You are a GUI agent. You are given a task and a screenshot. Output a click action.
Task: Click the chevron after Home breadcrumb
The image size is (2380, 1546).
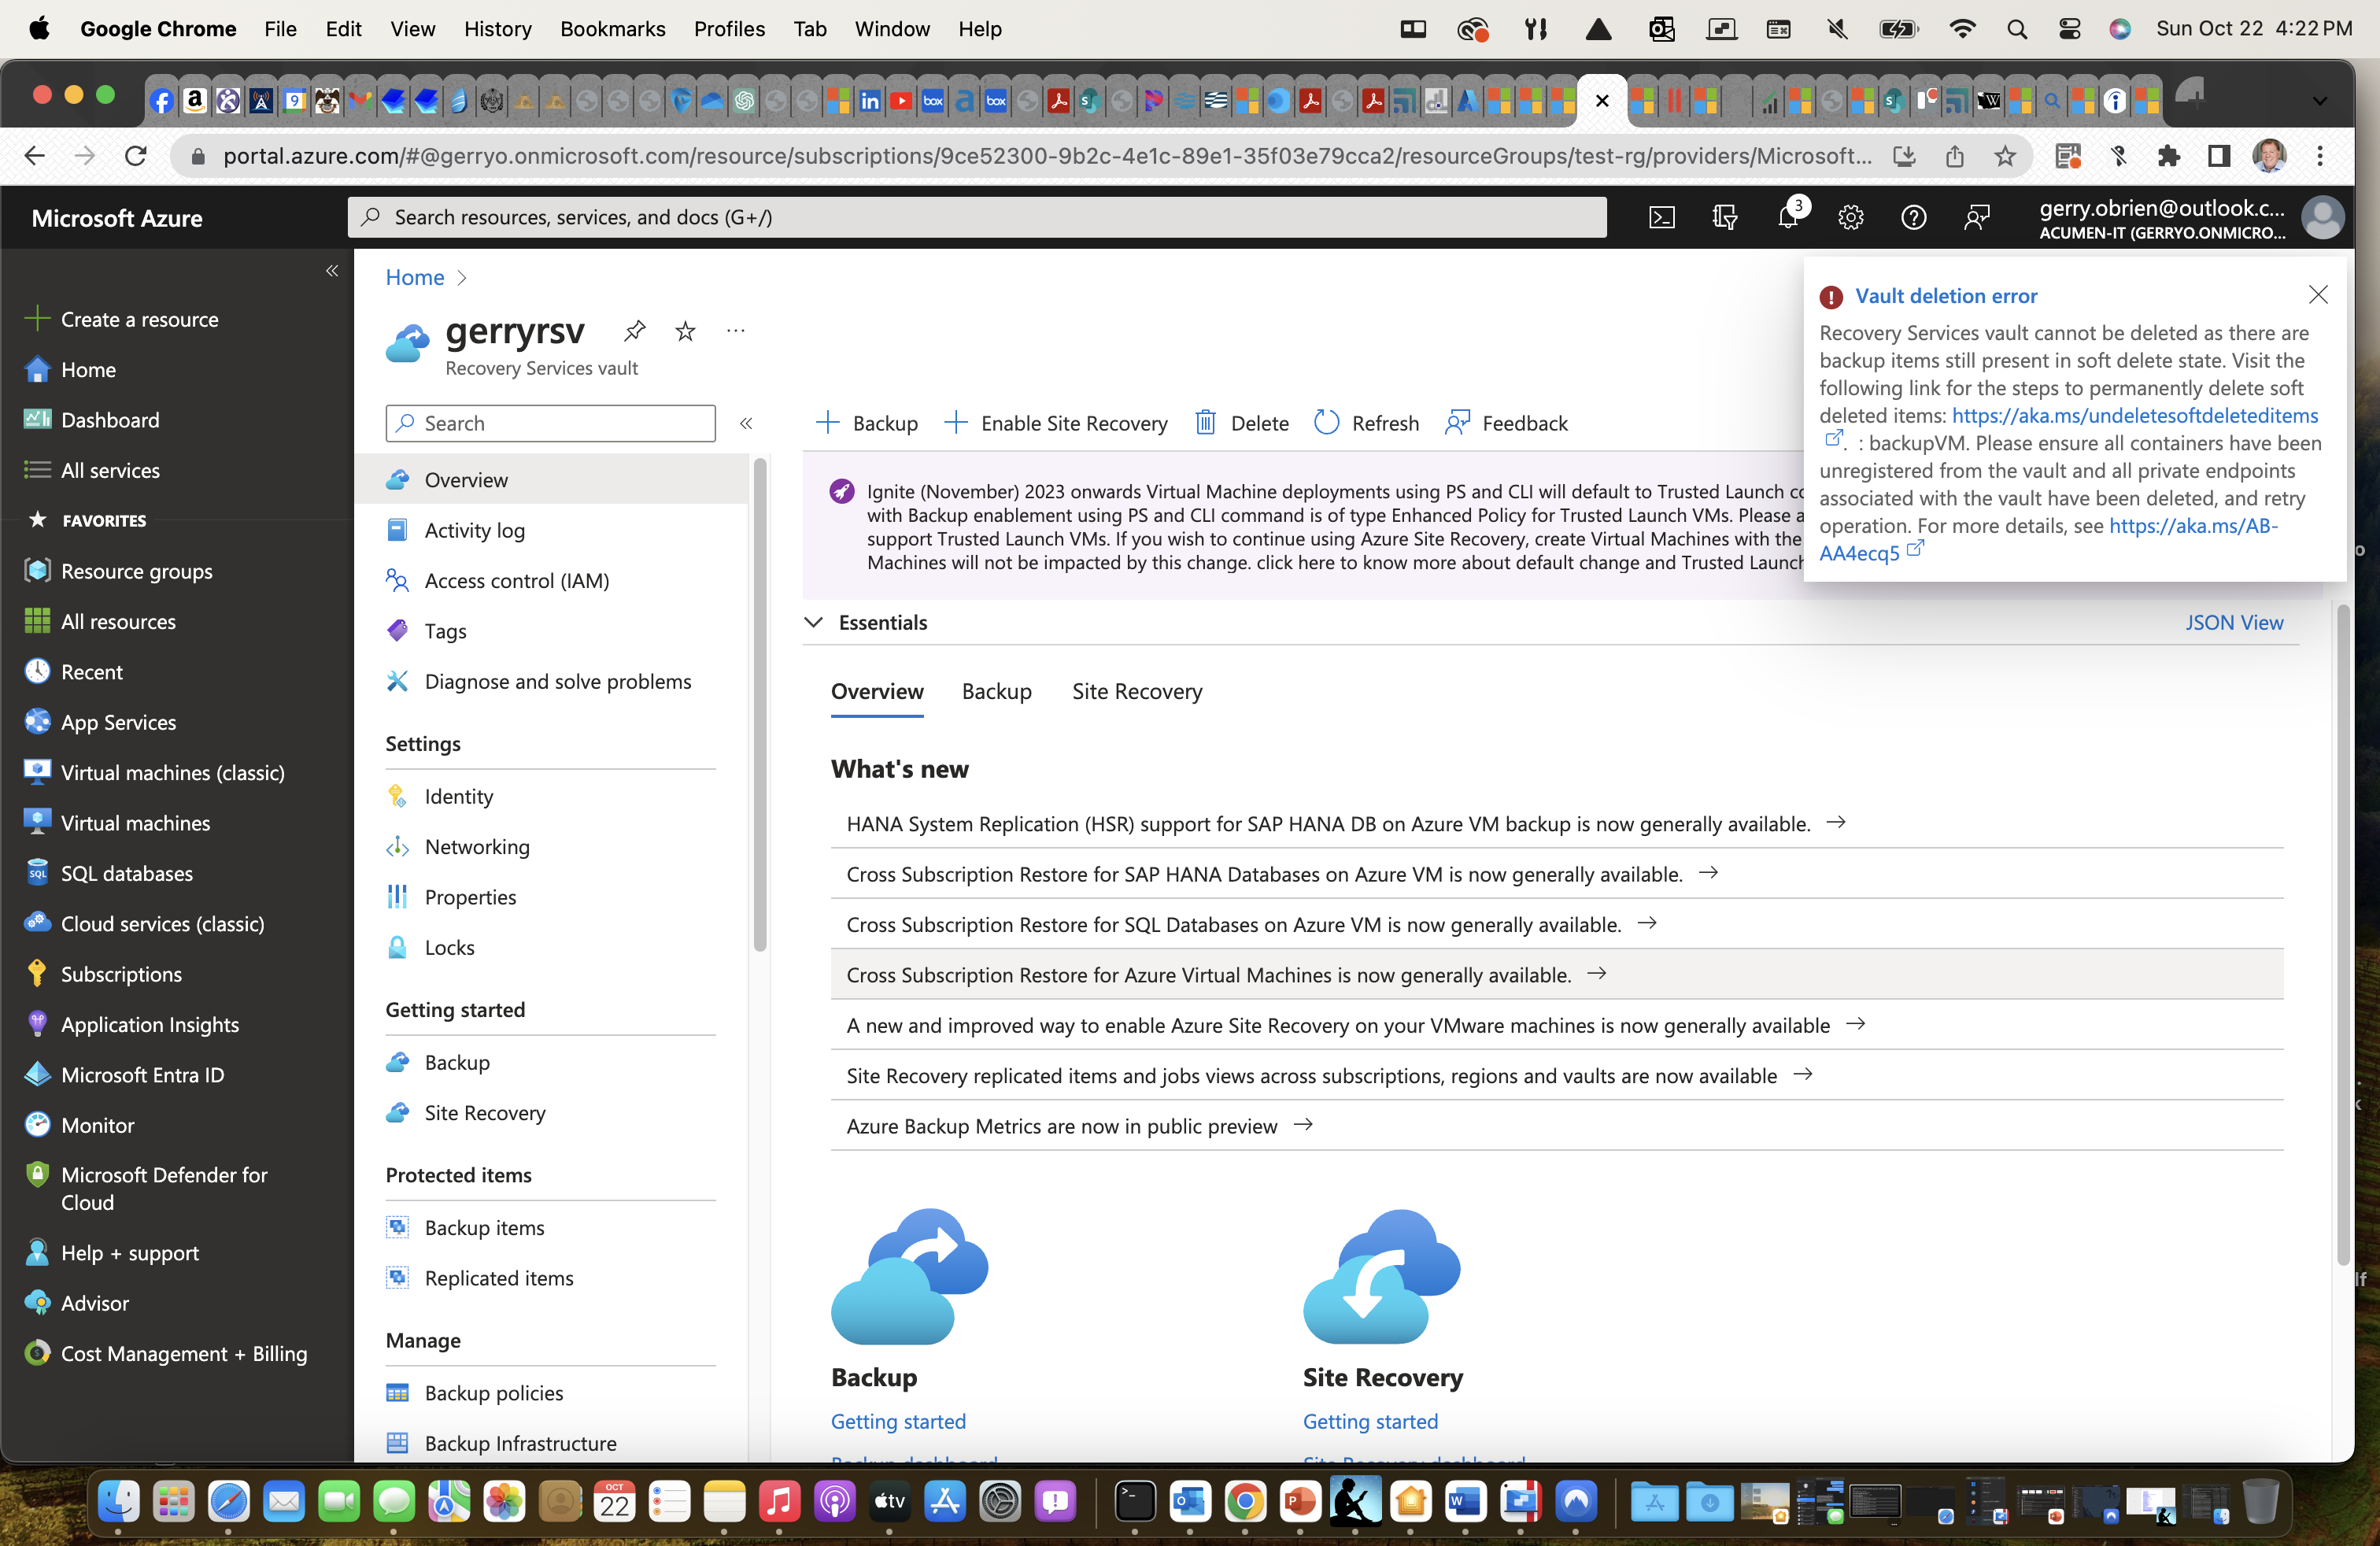(461, 278)
